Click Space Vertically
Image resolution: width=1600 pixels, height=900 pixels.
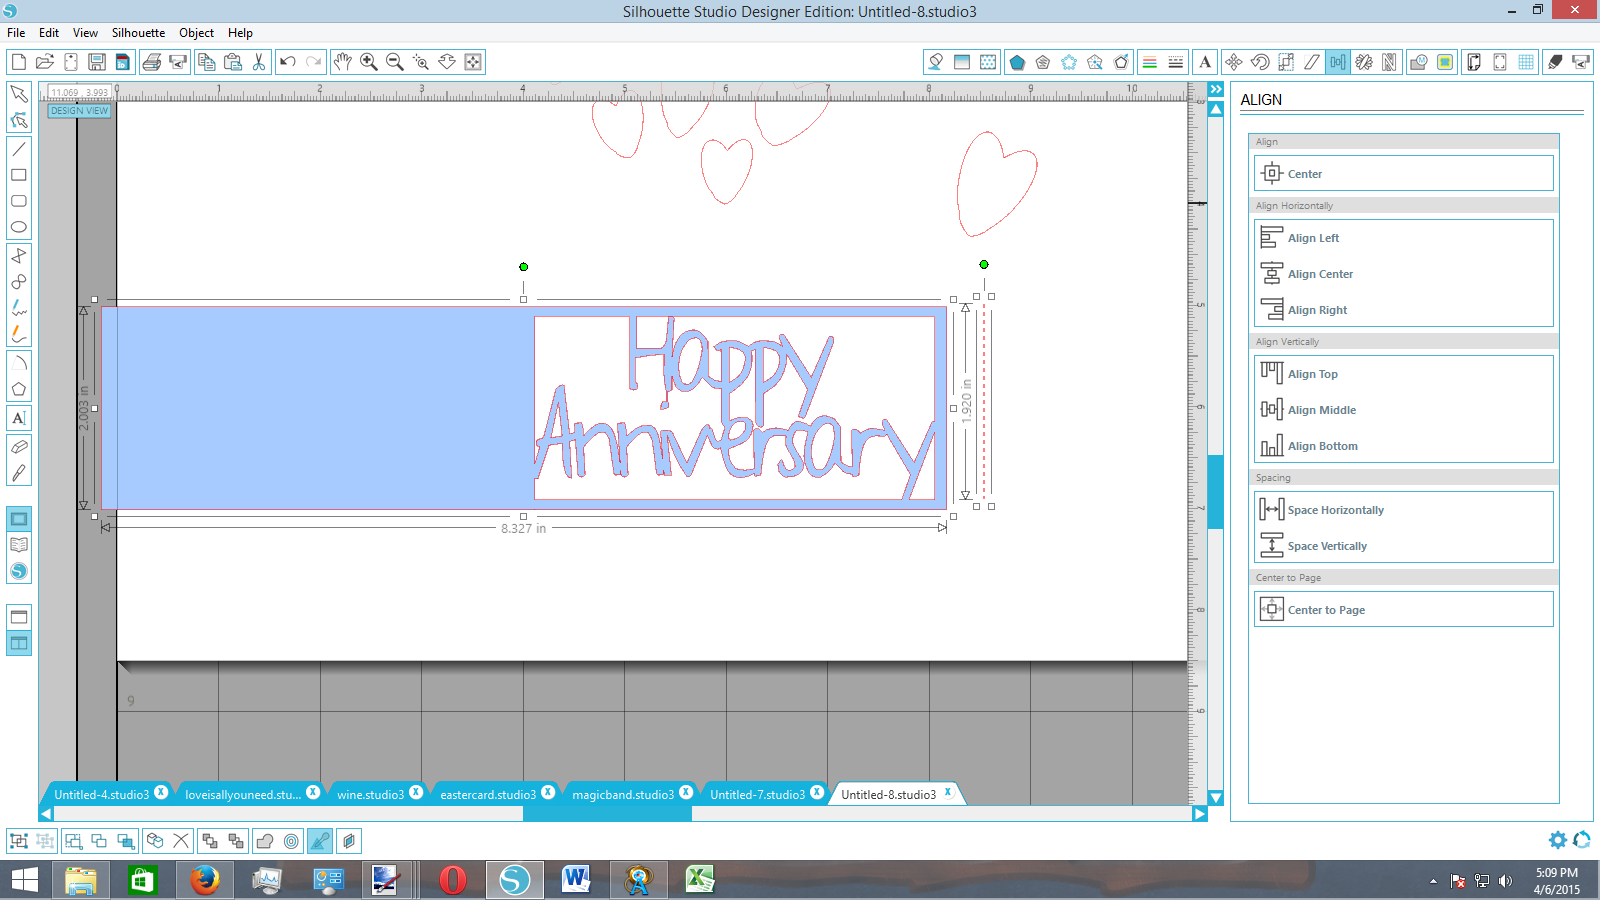click(x=1404, y=545)
